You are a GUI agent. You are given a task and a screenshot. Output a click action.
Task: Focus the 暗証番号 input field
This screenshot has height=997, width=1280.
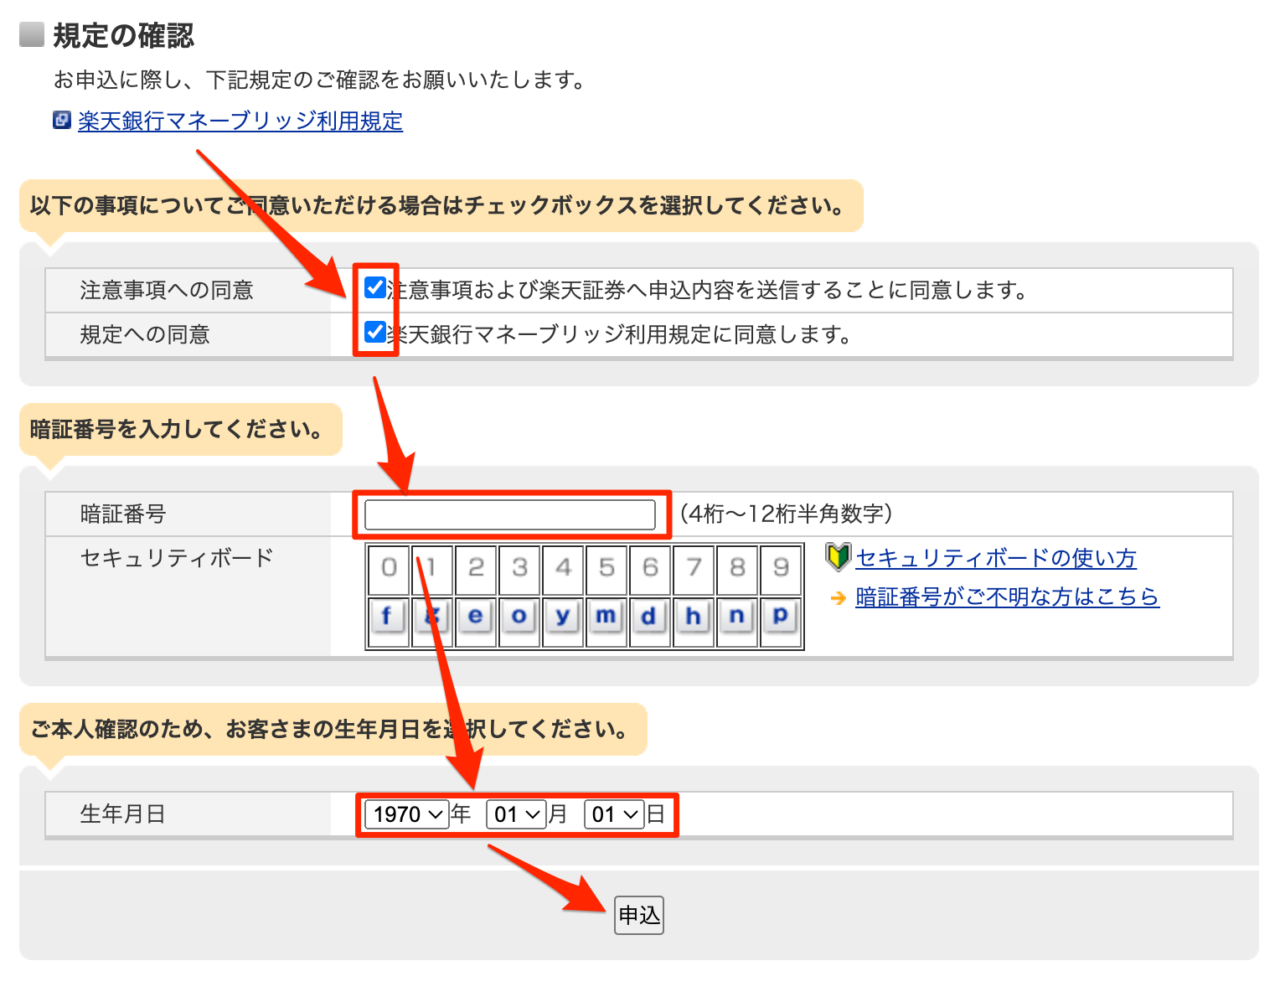pyautogui.click(x=510, y=514)
